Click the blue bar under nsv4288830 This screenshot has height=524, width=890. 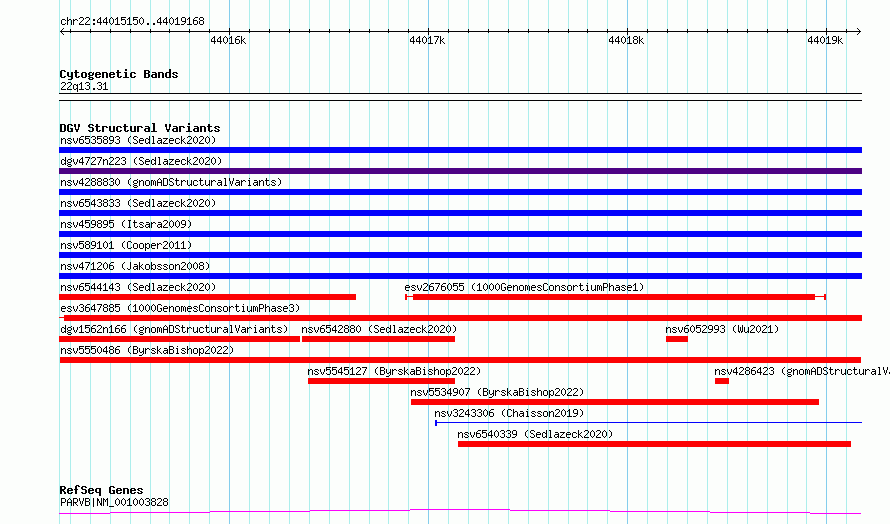460,192
